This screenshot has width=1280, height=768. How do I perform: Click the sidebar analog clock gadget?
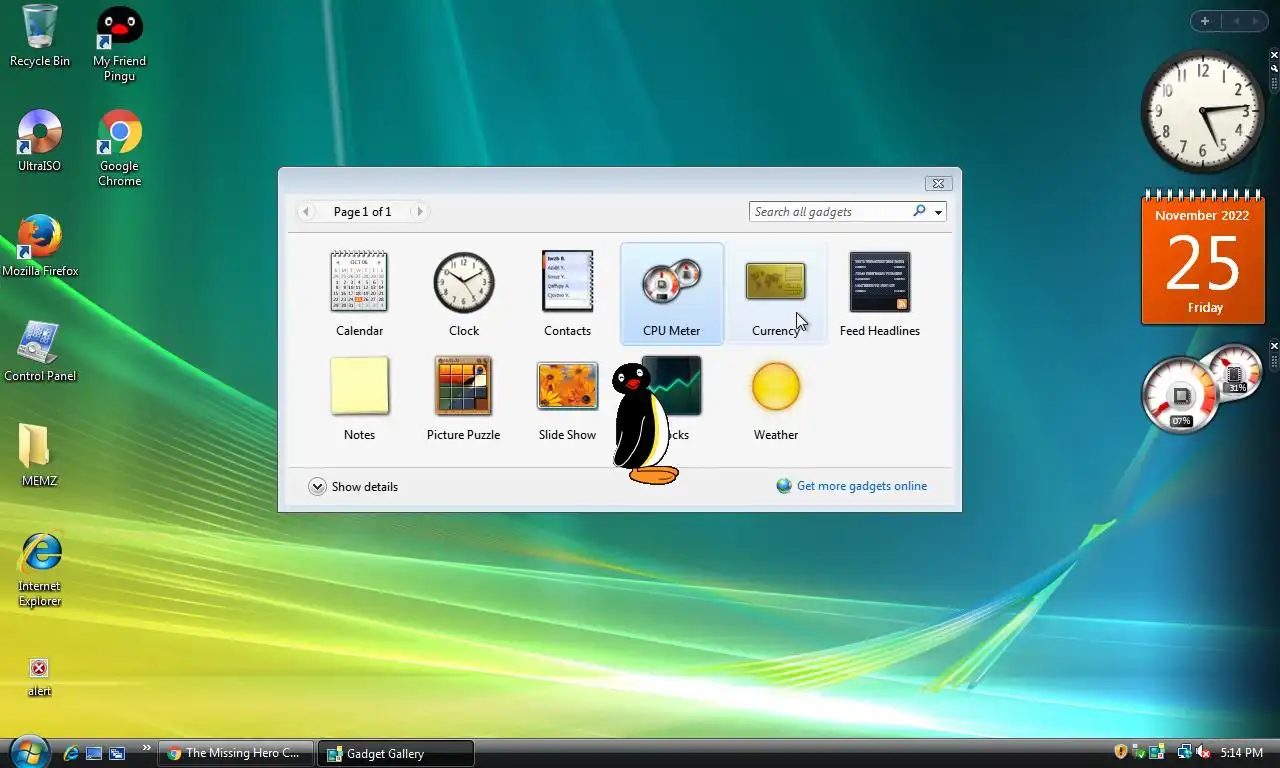1203,111
